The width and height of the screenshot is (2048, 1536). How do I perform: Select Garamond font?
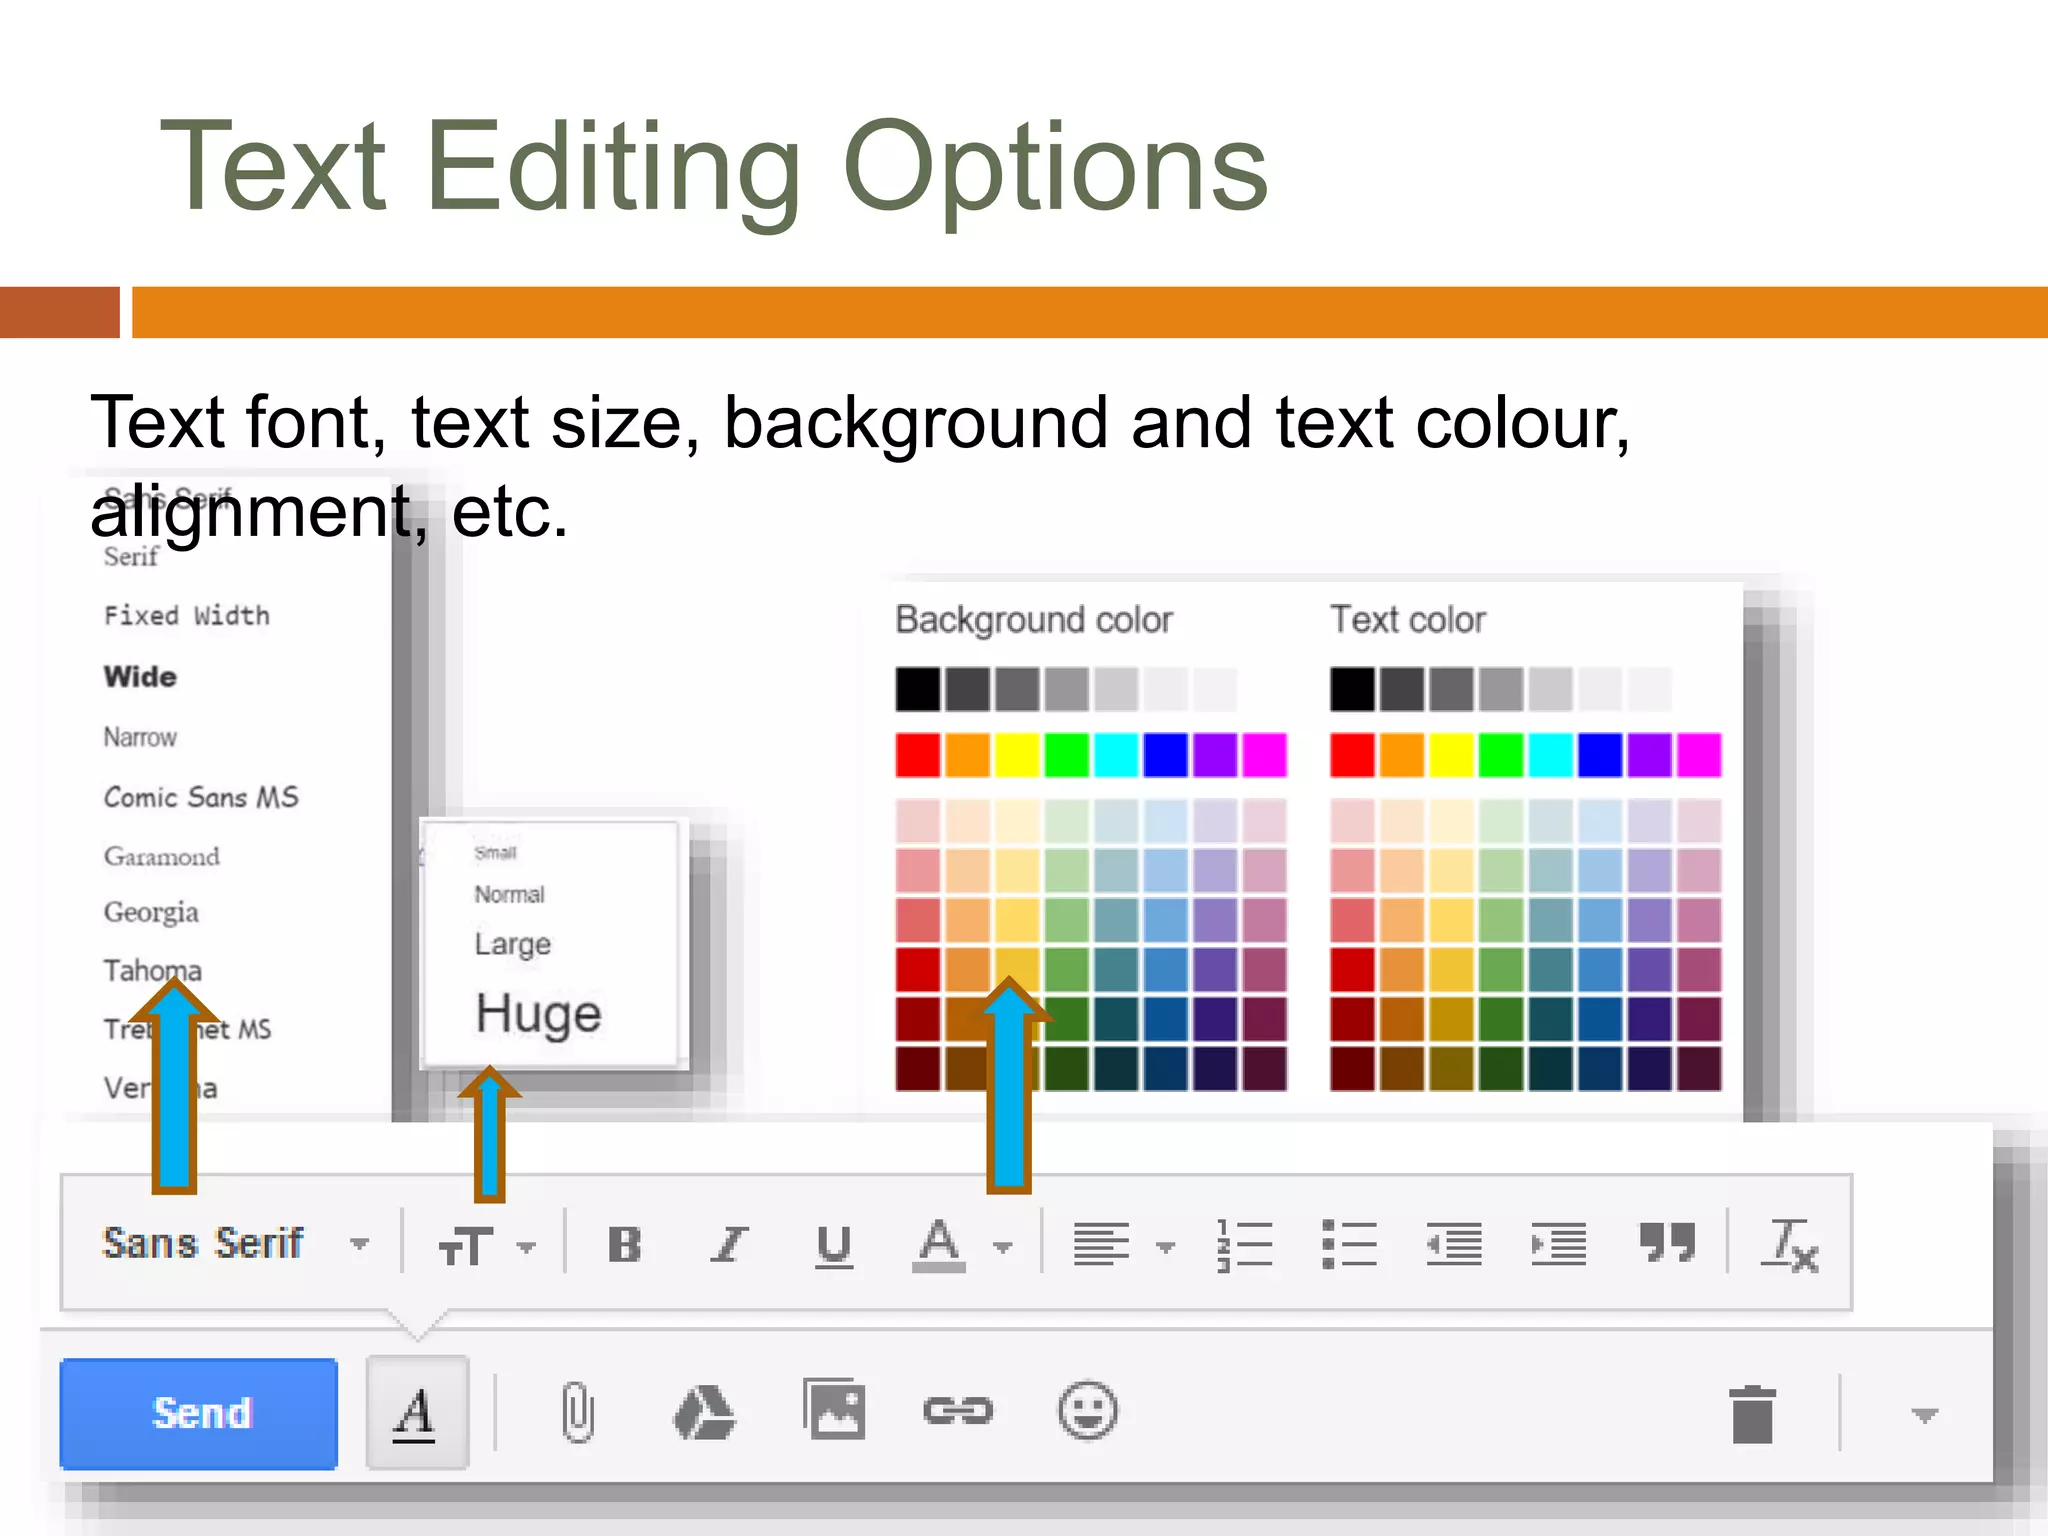[x=161, y=857]
